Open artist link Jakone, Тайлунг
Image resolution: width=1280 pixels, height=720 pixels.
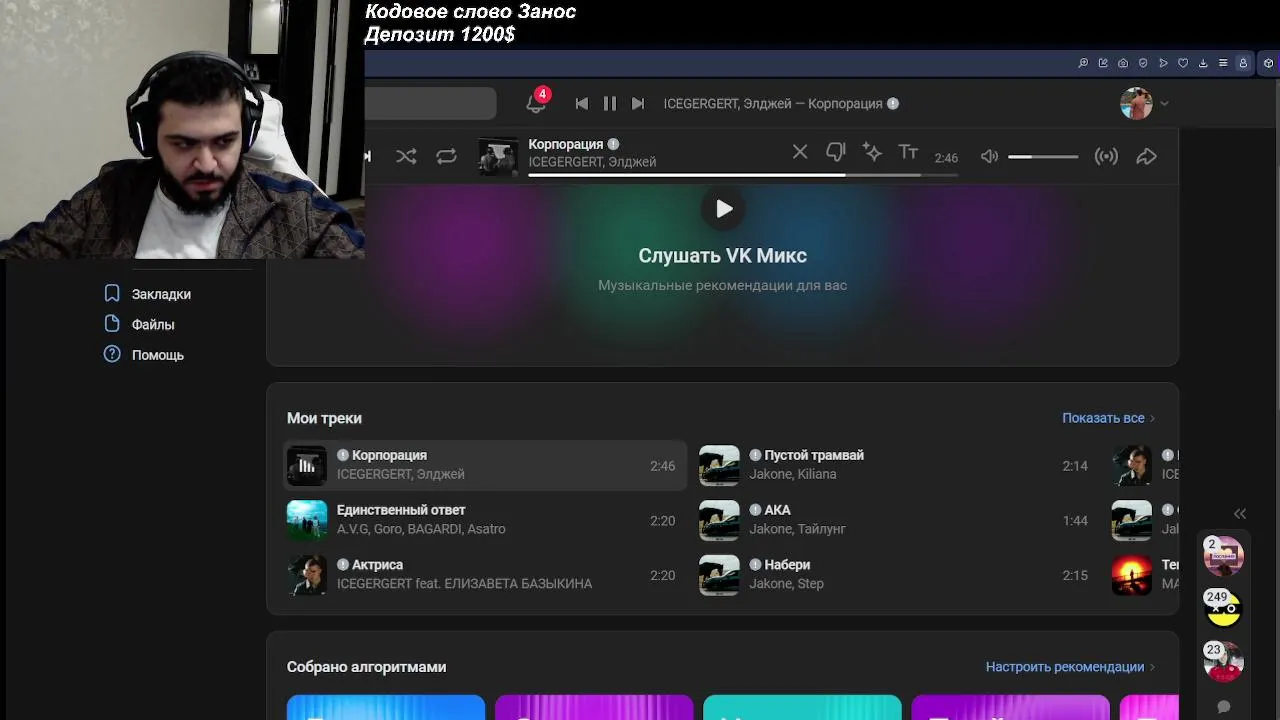coord(798,529)
